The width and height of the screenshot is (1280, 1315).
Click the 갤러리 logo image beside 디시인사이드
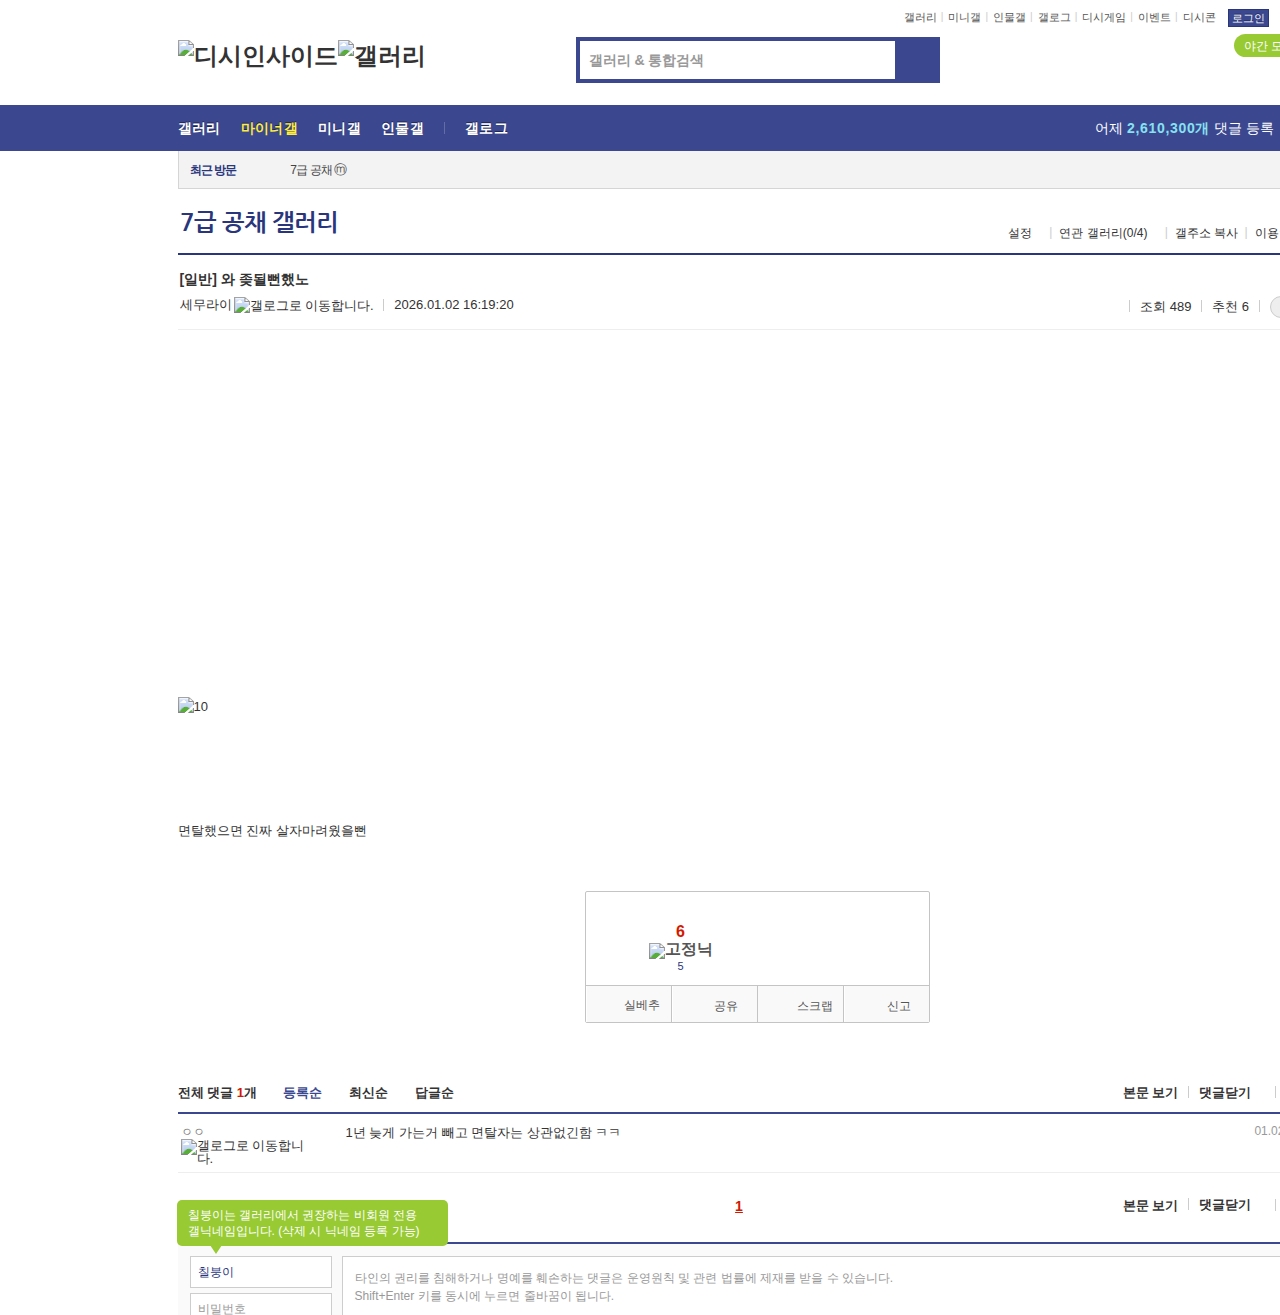[382, 56]
